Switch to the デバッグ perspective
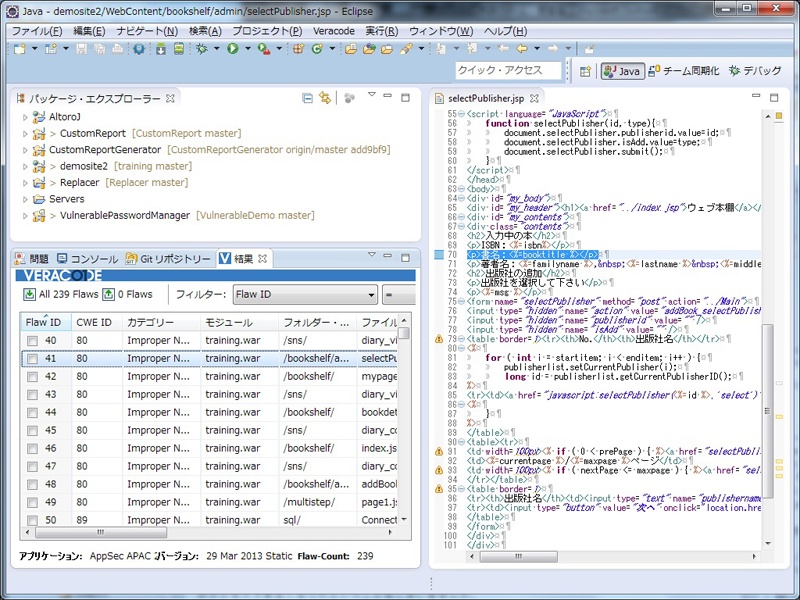This screenshot has width=800, height=600. [756, 71]
